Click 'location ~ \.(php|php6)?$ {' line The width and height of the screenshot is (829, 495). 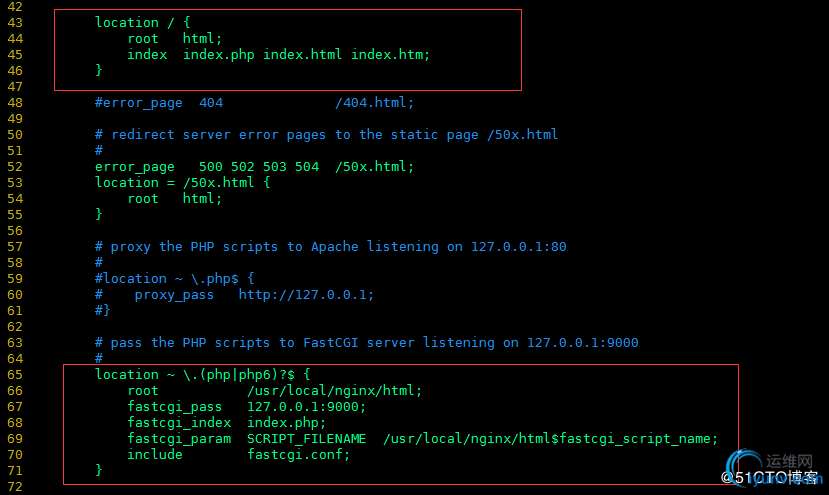click(202, 374)
